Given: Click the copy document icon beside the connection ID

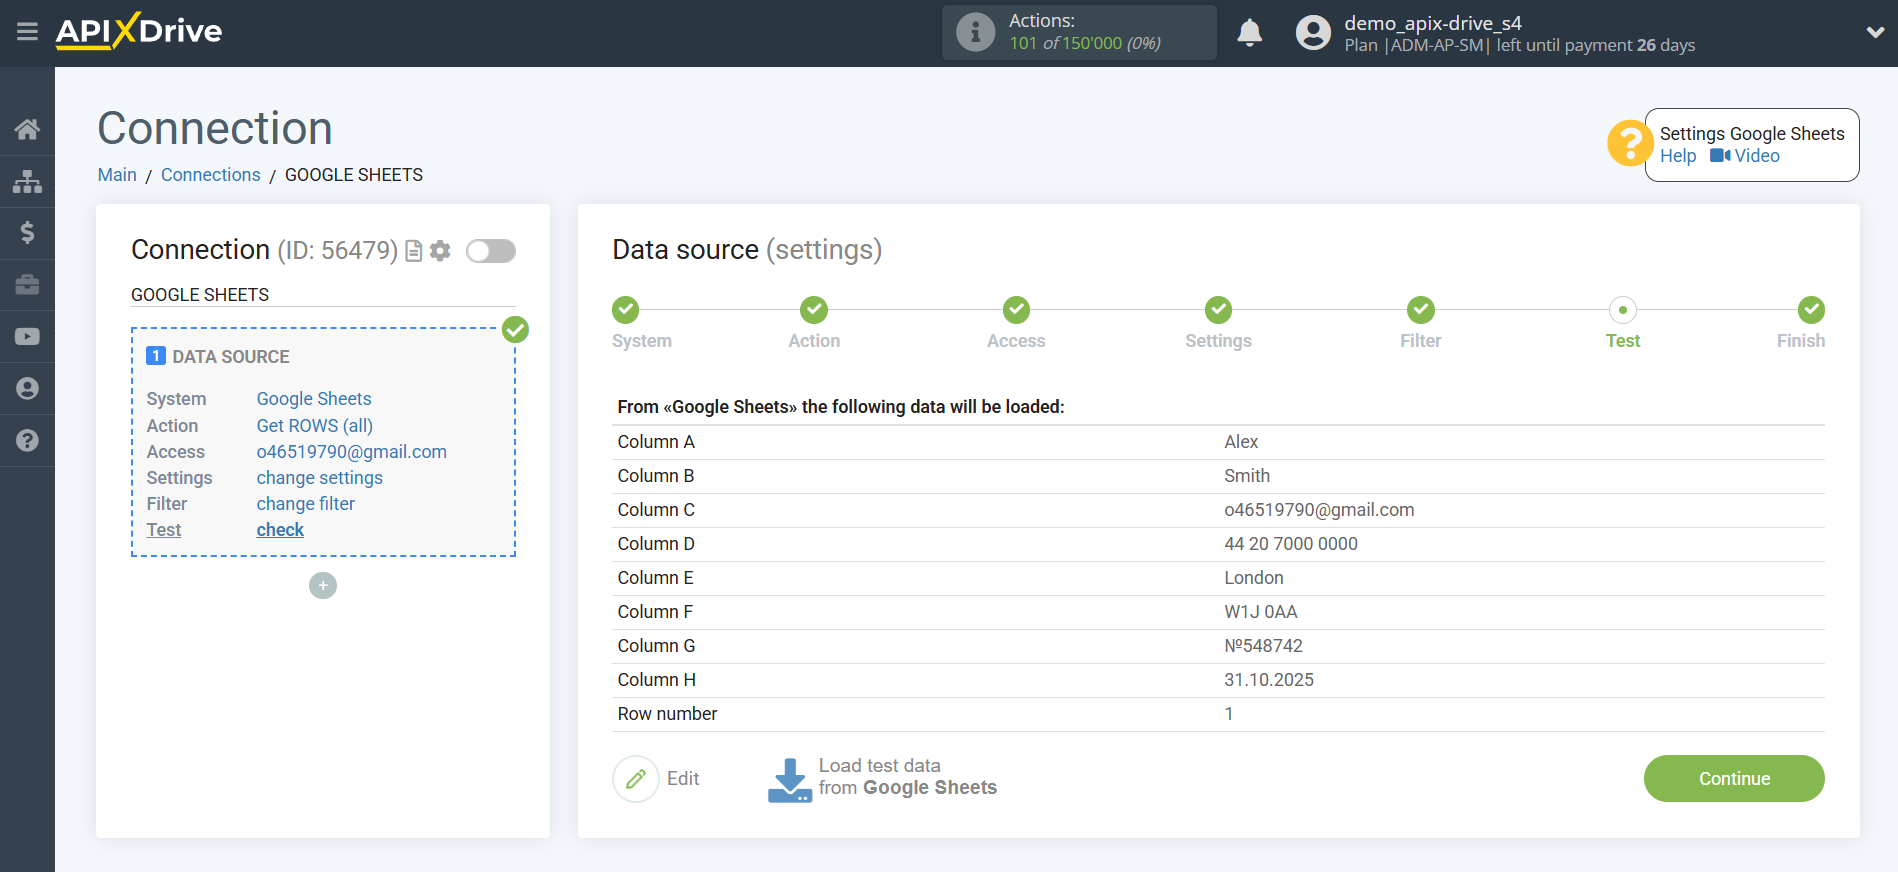Looking at the screenshot, I should pos(413,251).
